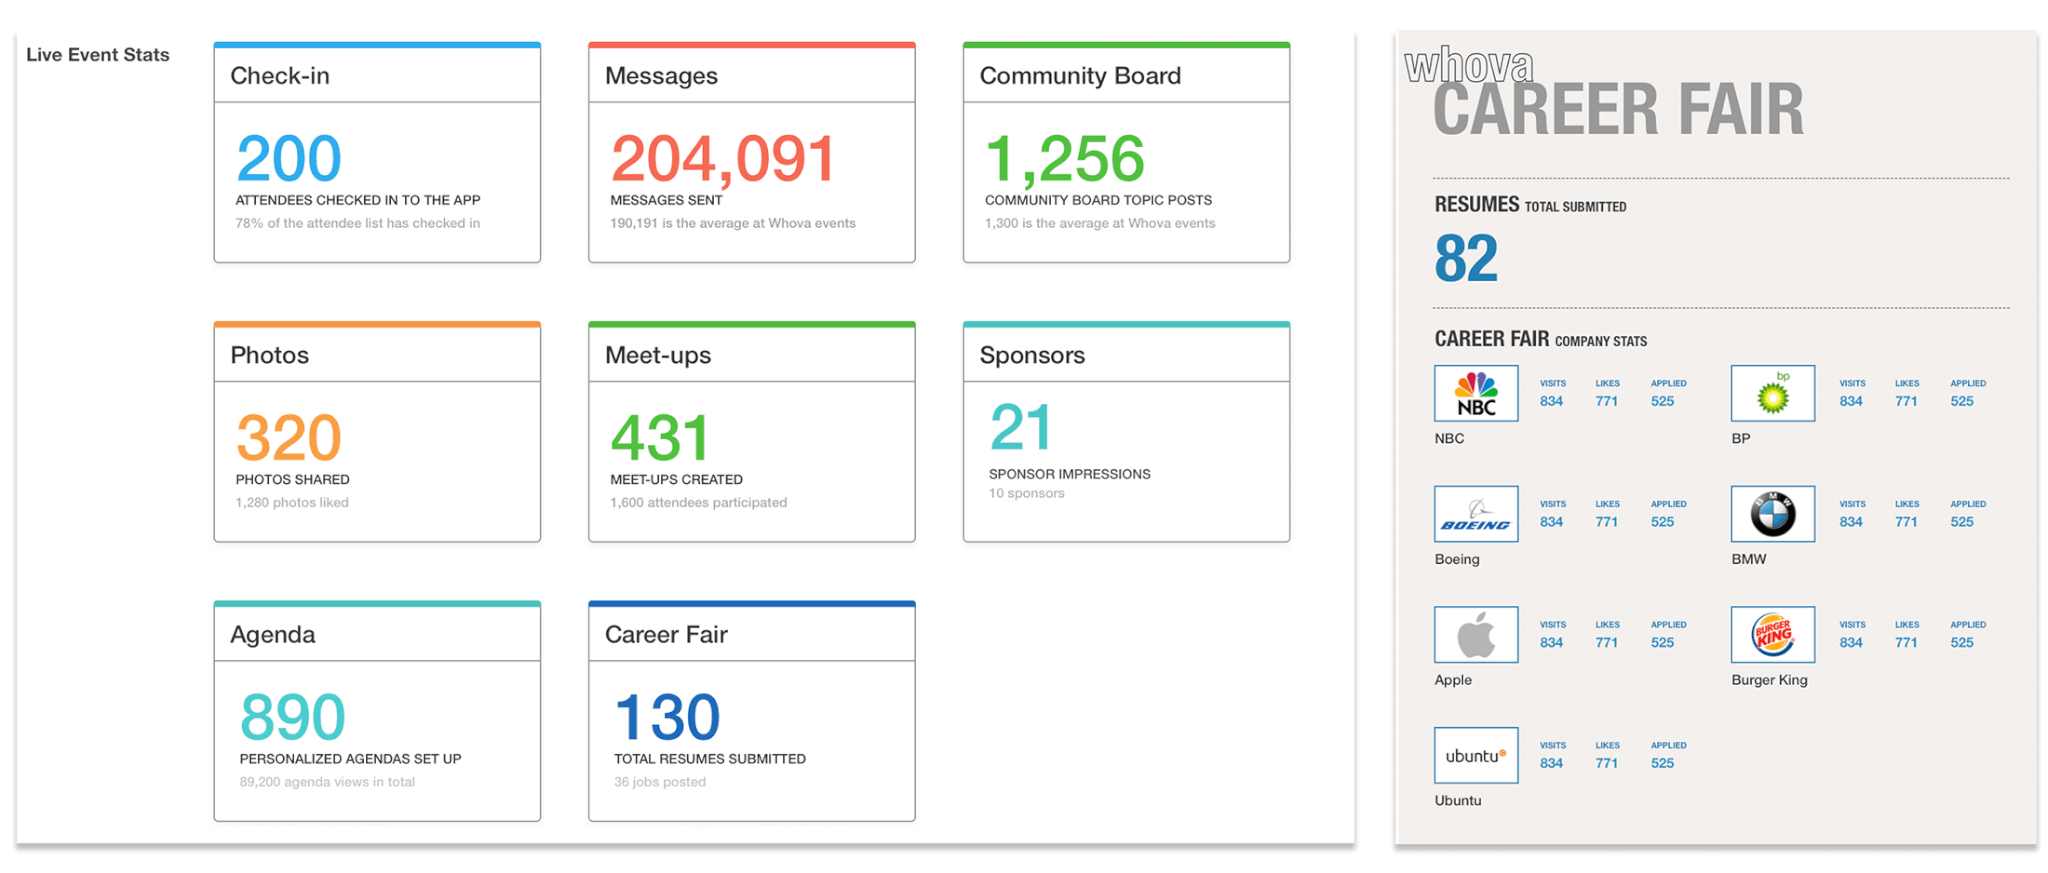Open the BMW roundel logo
The height and width of the screenshot is (873, 2048).
1772,514
